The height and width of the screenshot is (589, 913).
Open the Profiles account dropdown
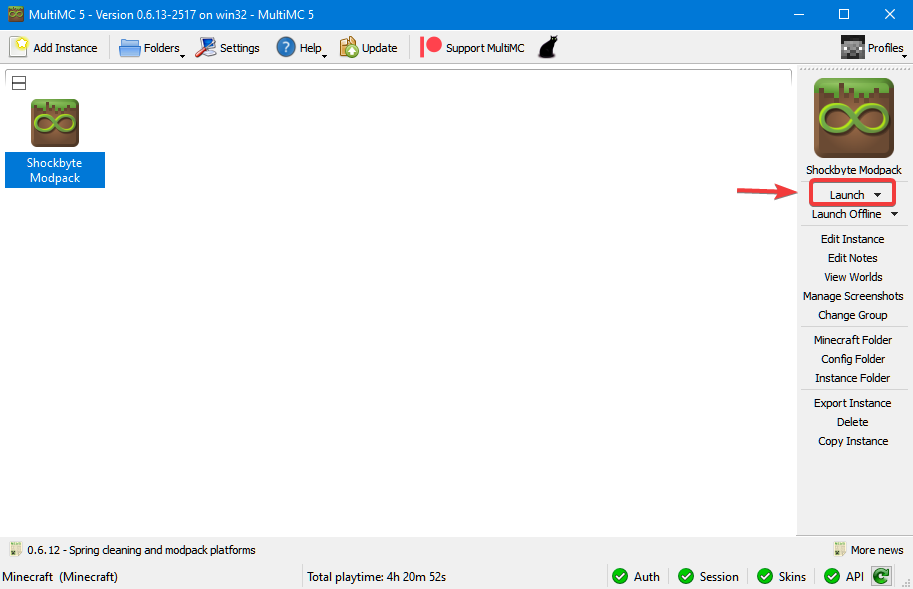(x=873, y=48)
